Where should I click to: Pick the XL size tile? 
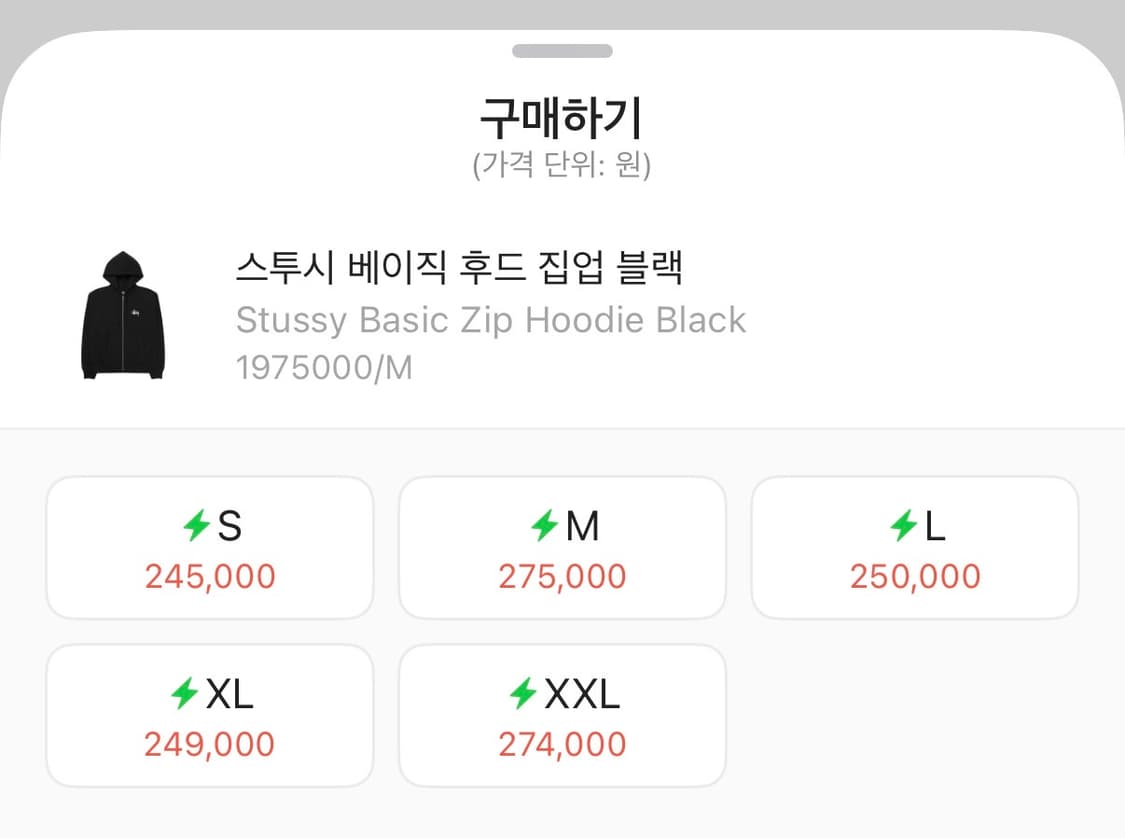click(209, 714)
